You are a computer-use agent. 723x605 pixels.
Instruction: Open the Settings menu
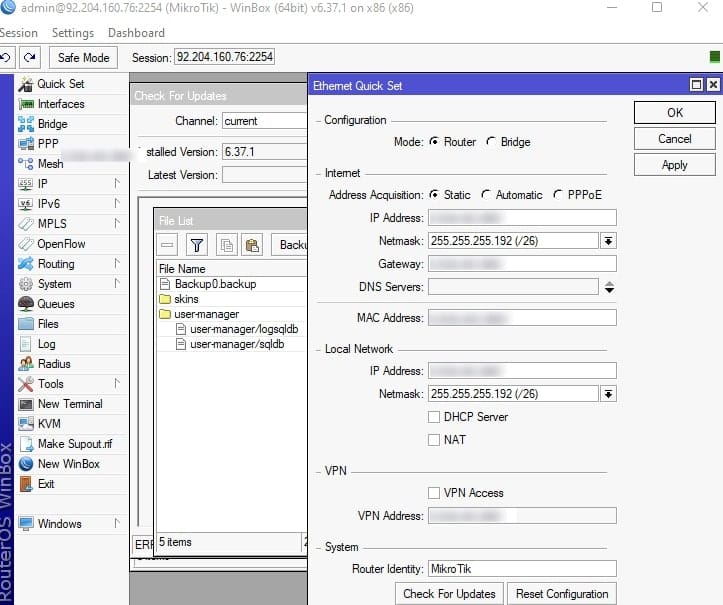click(73, 33)
